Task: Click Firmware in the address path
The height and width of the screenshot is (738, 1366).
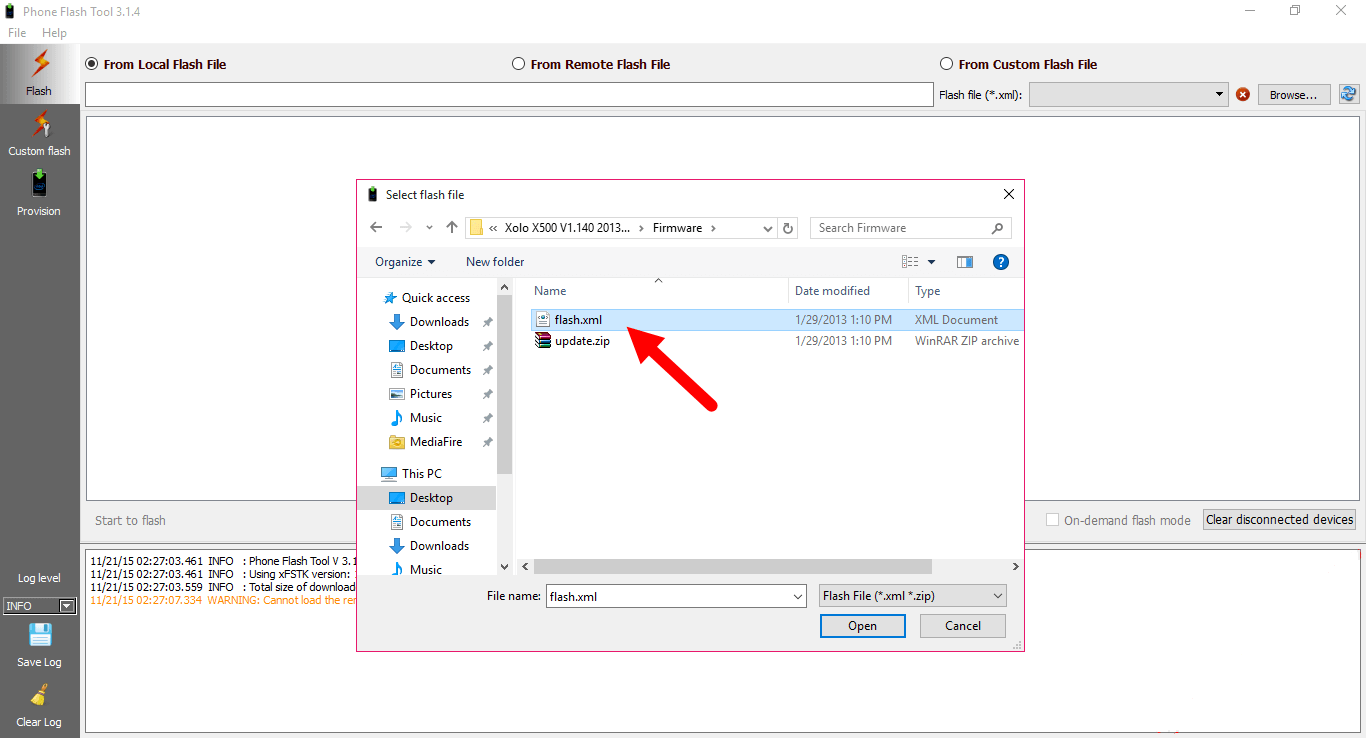Action: (677, 228)
